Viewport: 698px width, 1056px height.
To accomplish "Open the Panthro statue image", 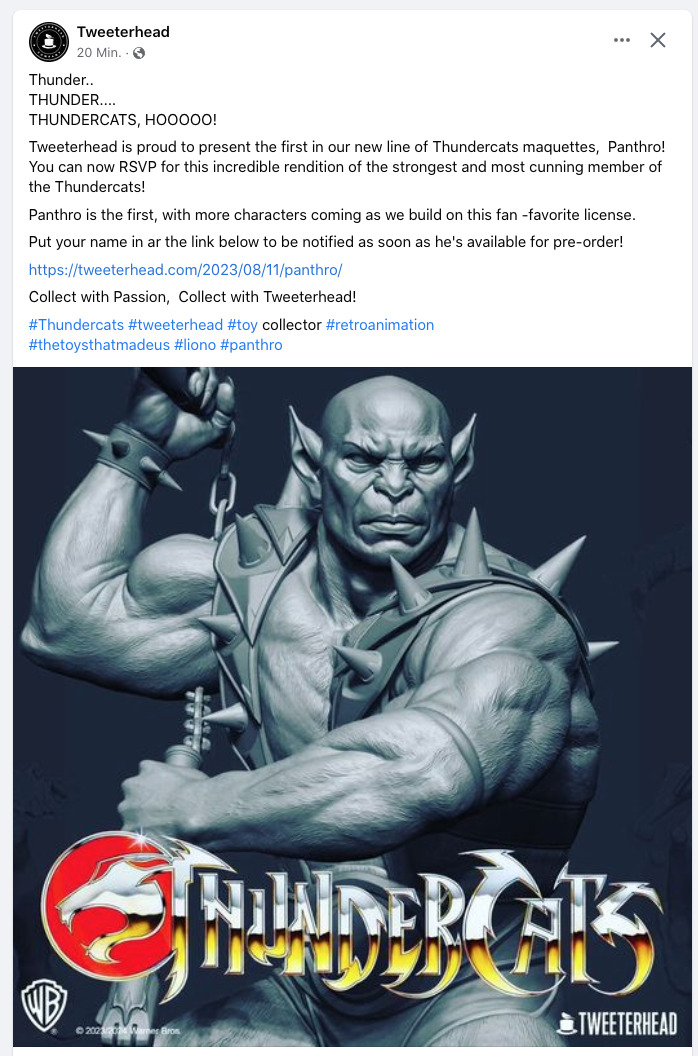I will click(352, 706).
